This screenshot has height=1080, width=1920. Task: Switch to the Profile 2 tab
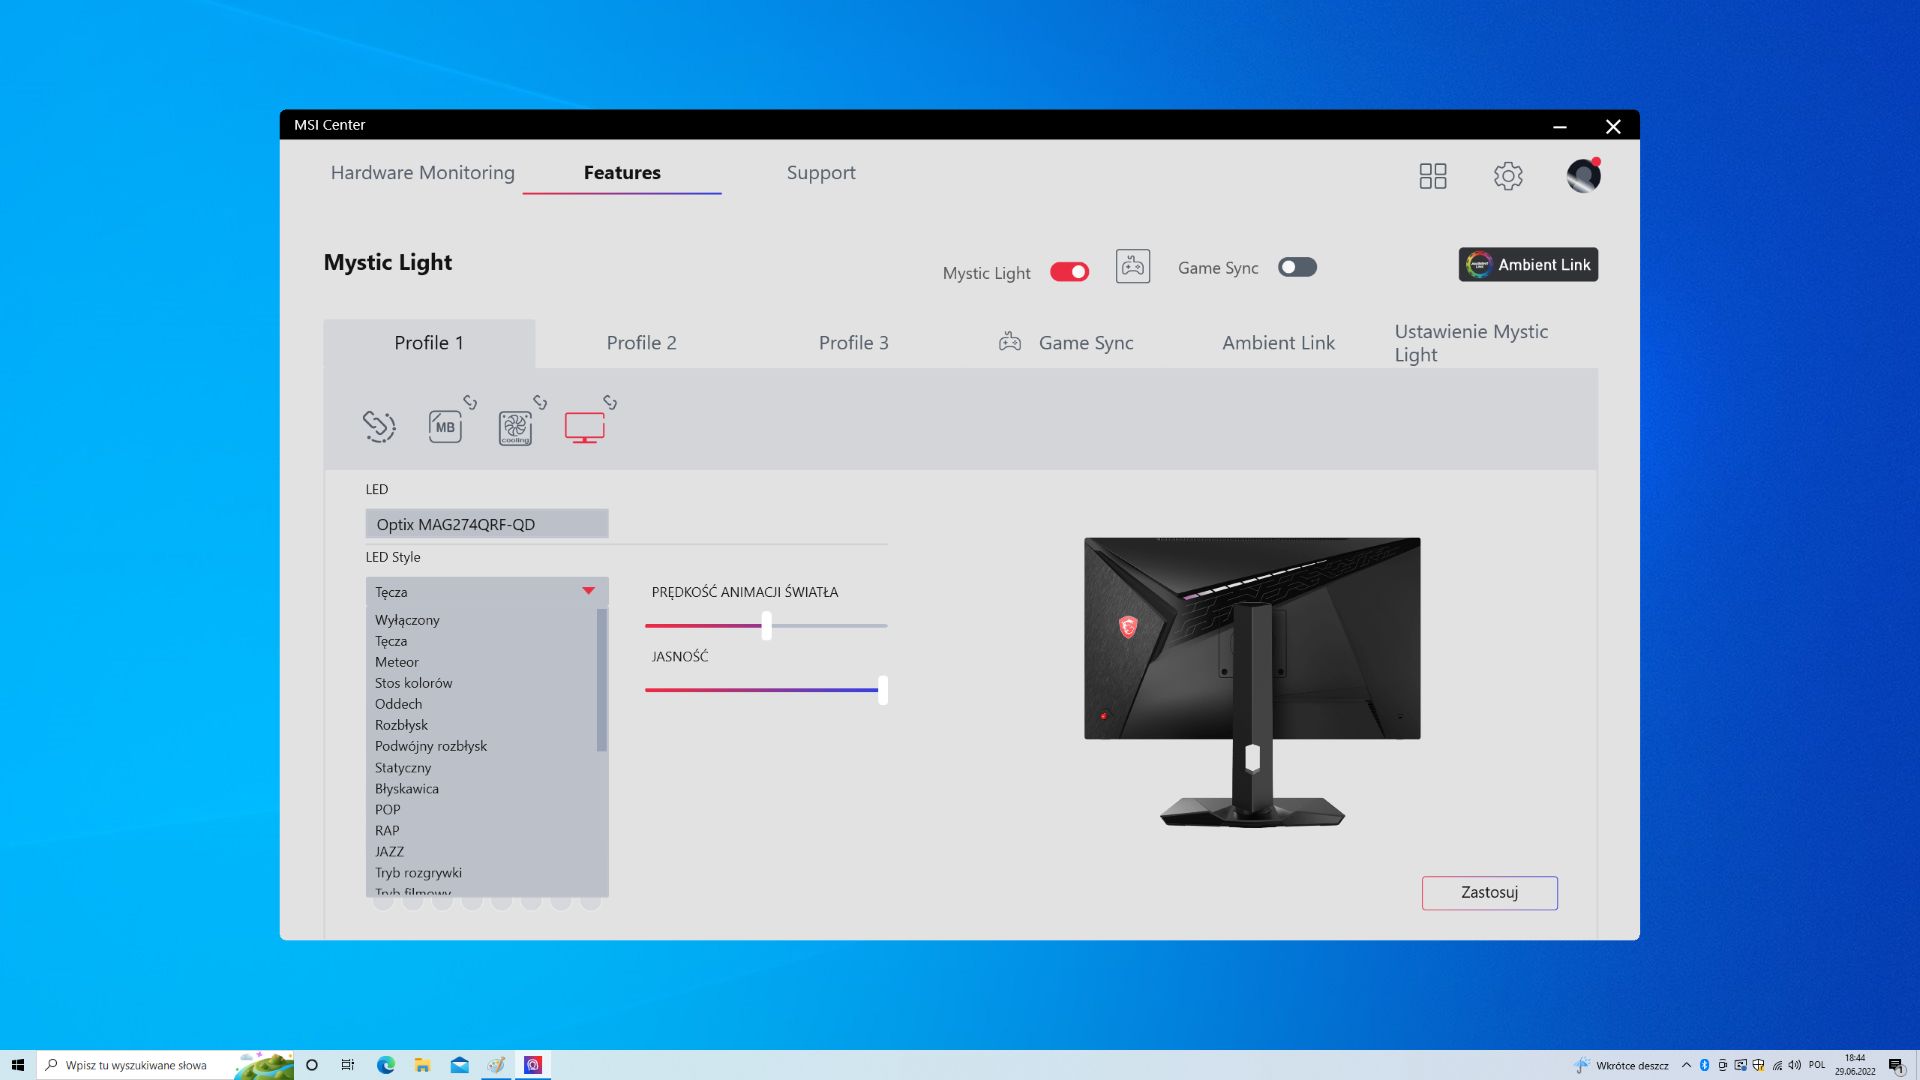tap(641, 343)
